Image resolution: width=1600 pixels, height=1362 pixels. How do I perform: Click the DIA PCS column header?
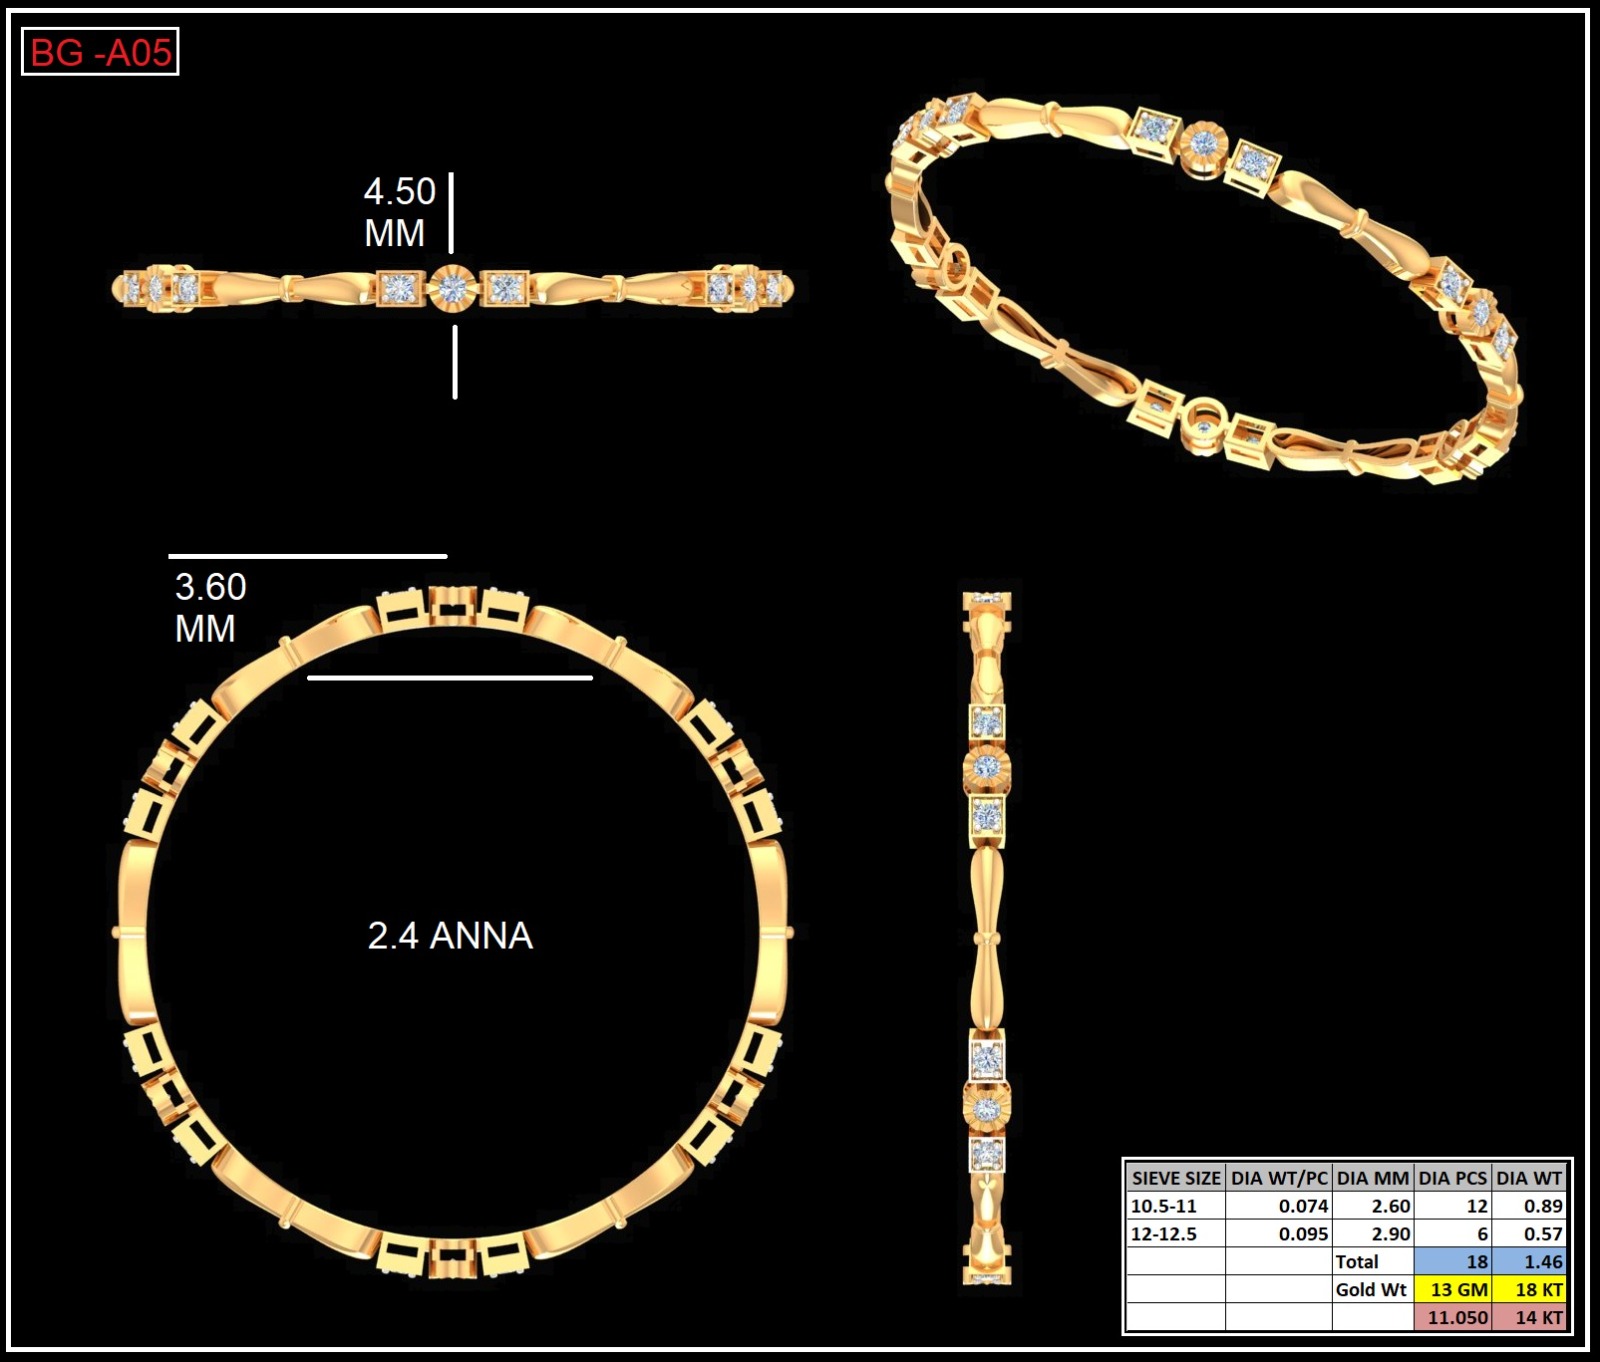1452,1178
